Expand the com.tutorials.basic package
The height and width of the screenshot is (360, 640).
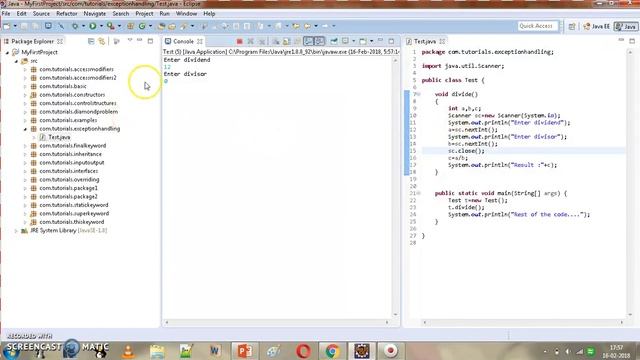click(25, 87)
